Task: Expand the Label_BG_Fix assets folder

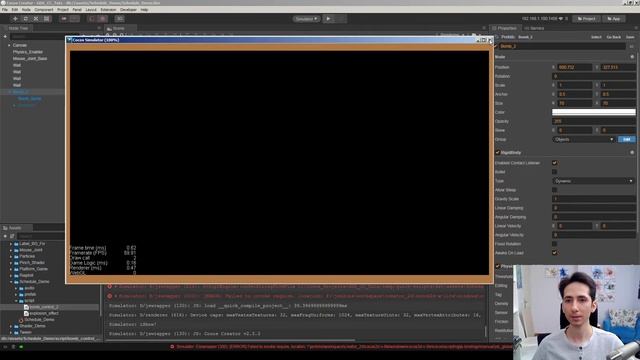Action: point(11,244)
